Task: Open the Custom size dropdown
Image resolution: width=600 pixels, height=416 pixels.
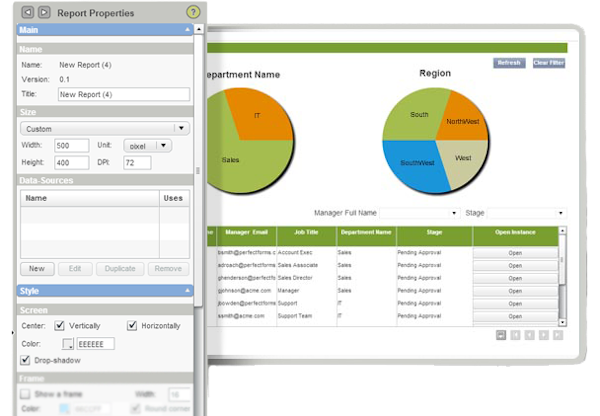Action: tap(105, 129)
